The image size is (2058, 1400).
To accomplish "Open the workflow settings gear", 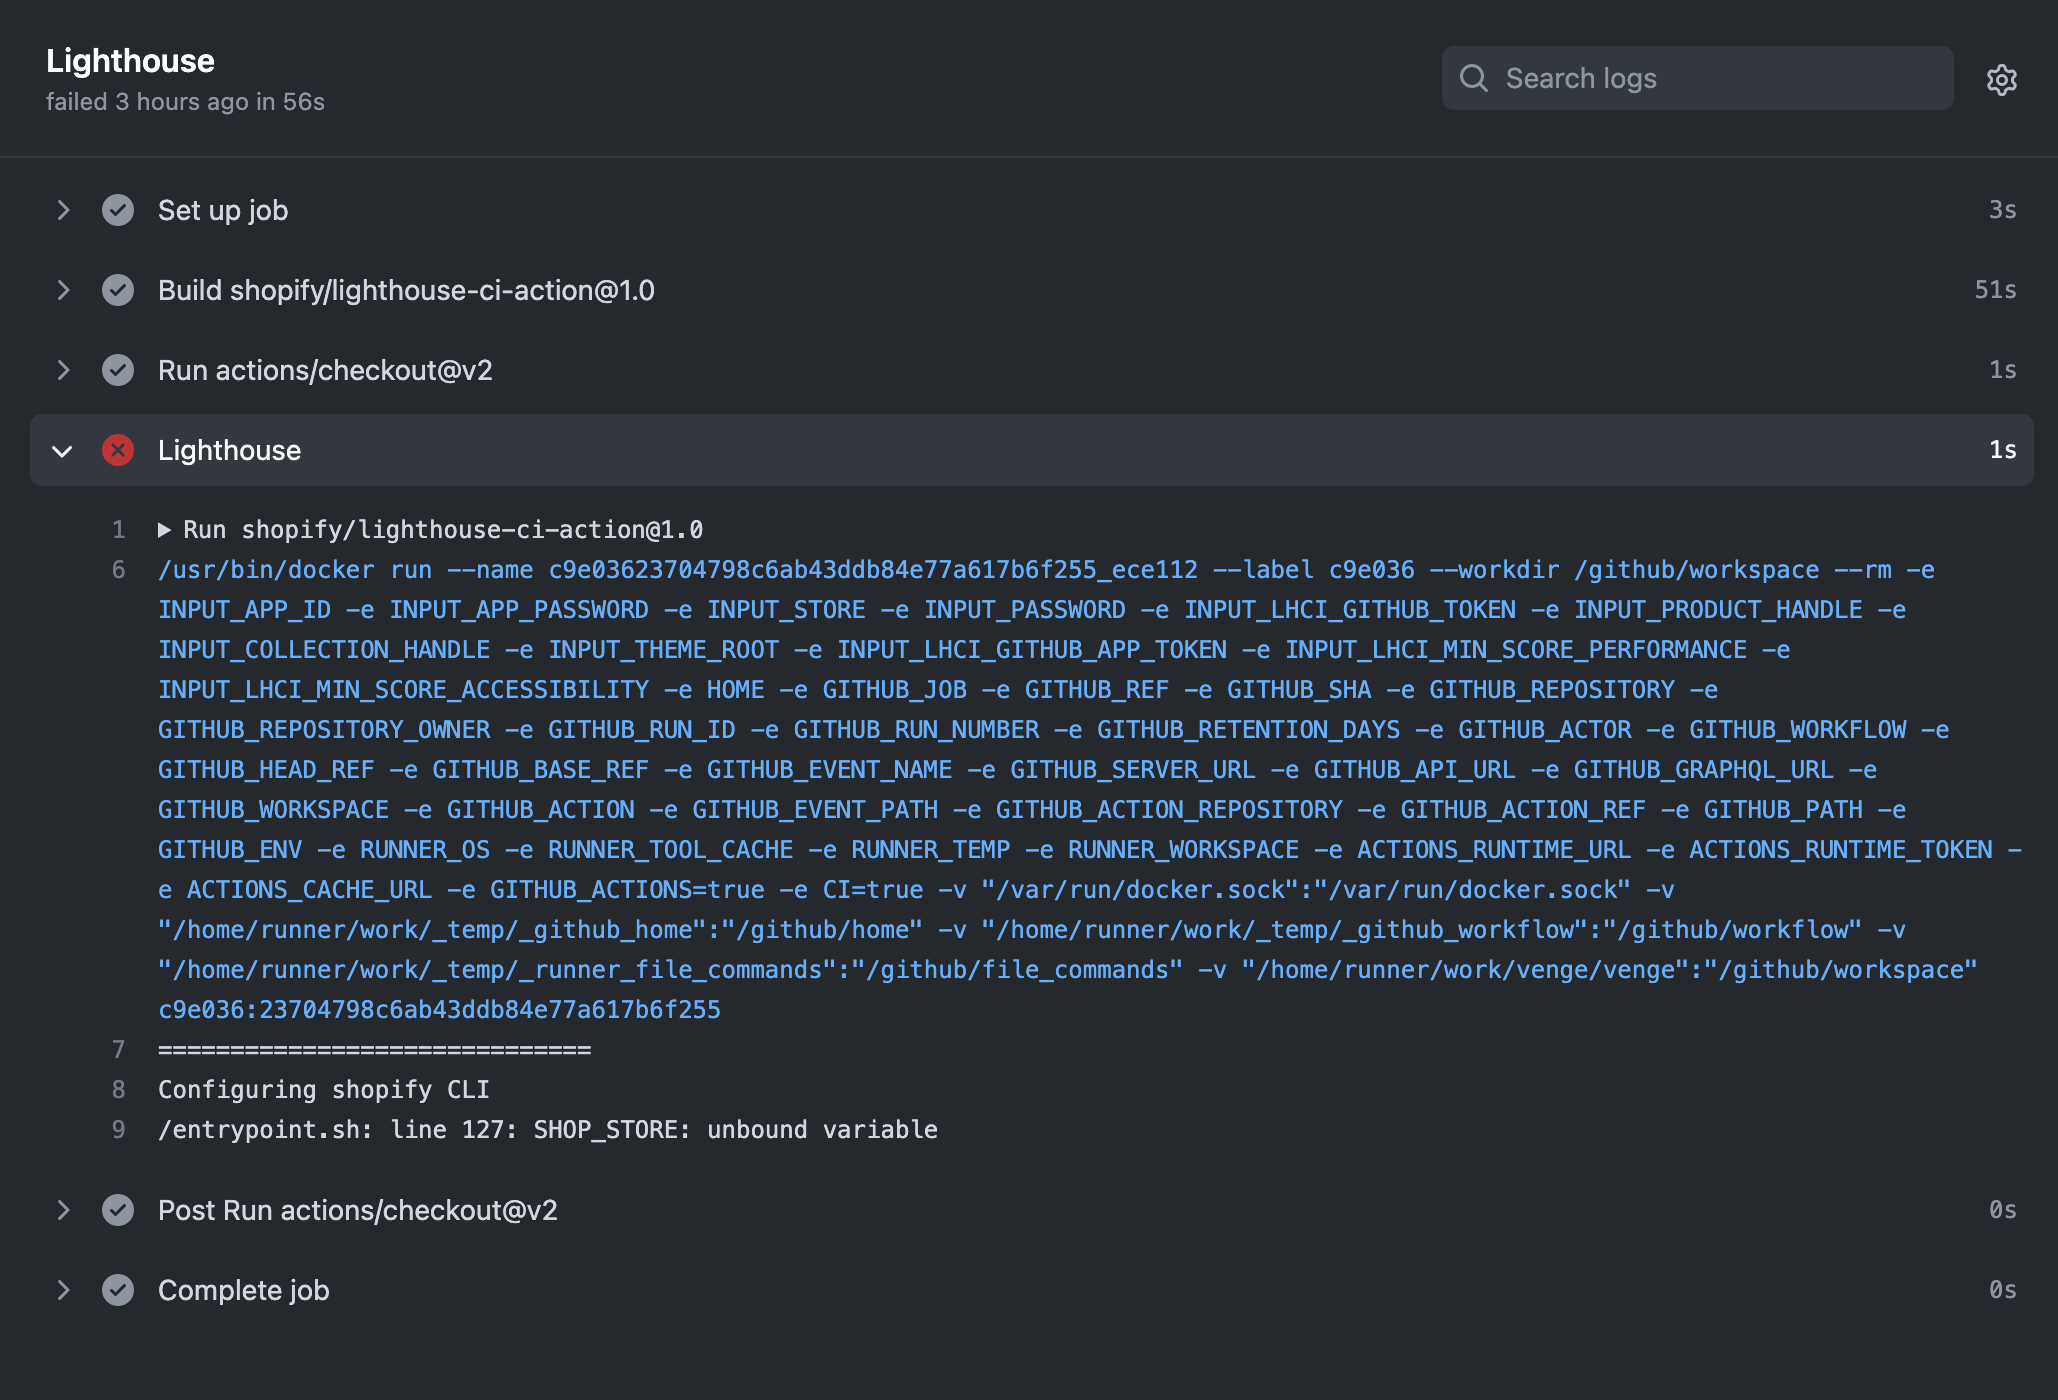I will [2002, 80].
